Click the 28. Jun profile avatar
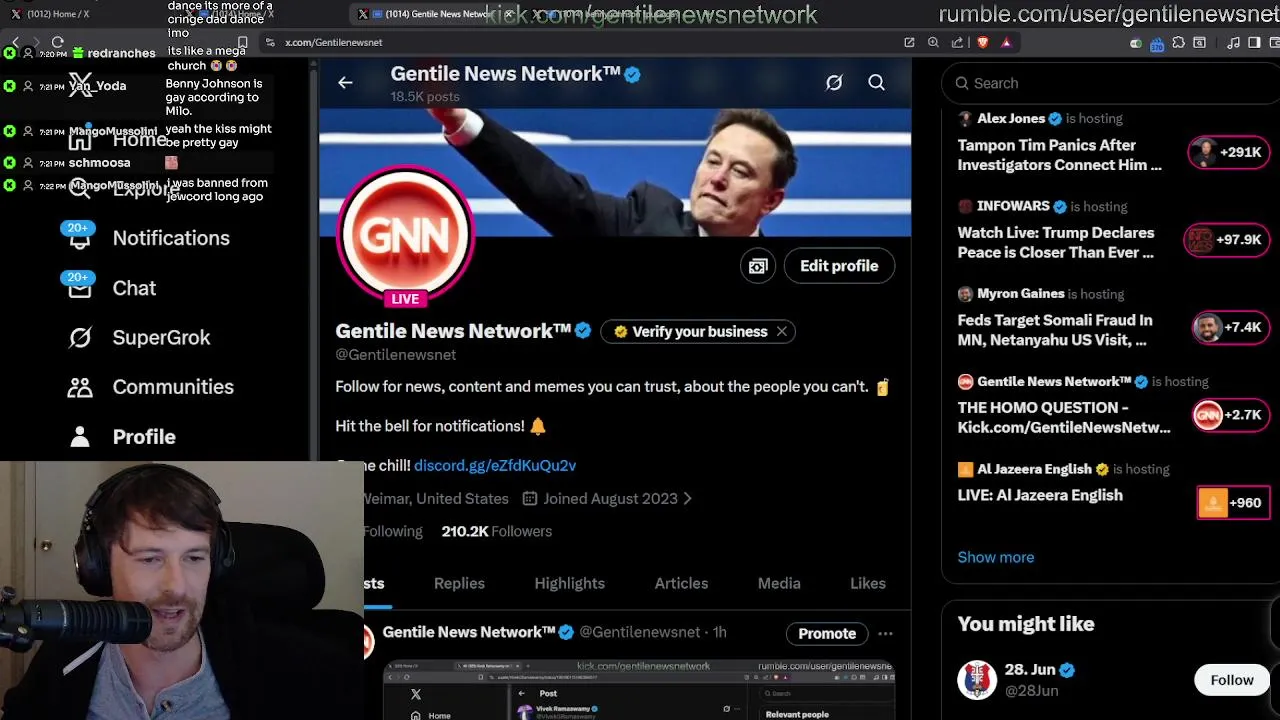The height and width of the screenshot is (720, 1280). pos(977,680)
